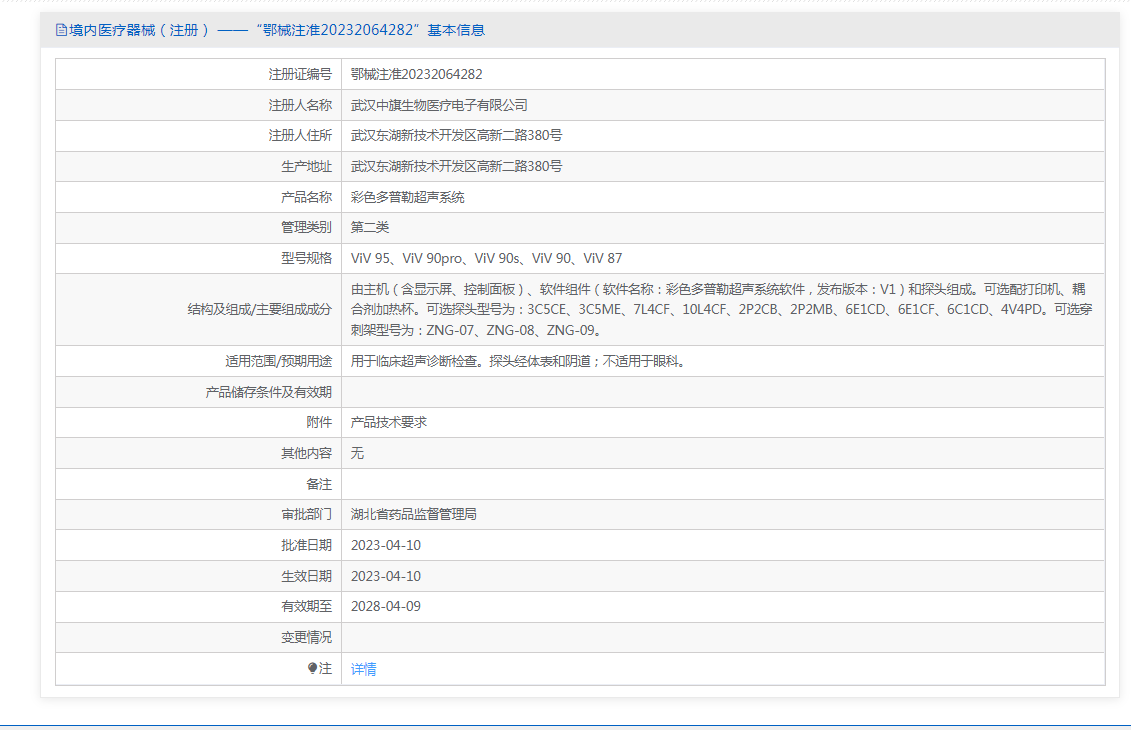Click the 生产地址 address value
Screen dimensions: 1131x730
pyautogui.click(x=456, y=167)
